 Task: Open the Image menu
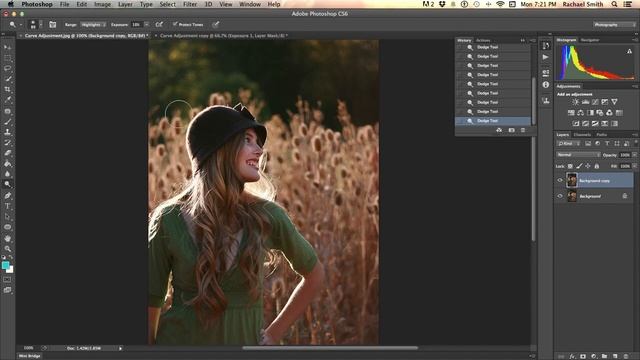(102, 4)
